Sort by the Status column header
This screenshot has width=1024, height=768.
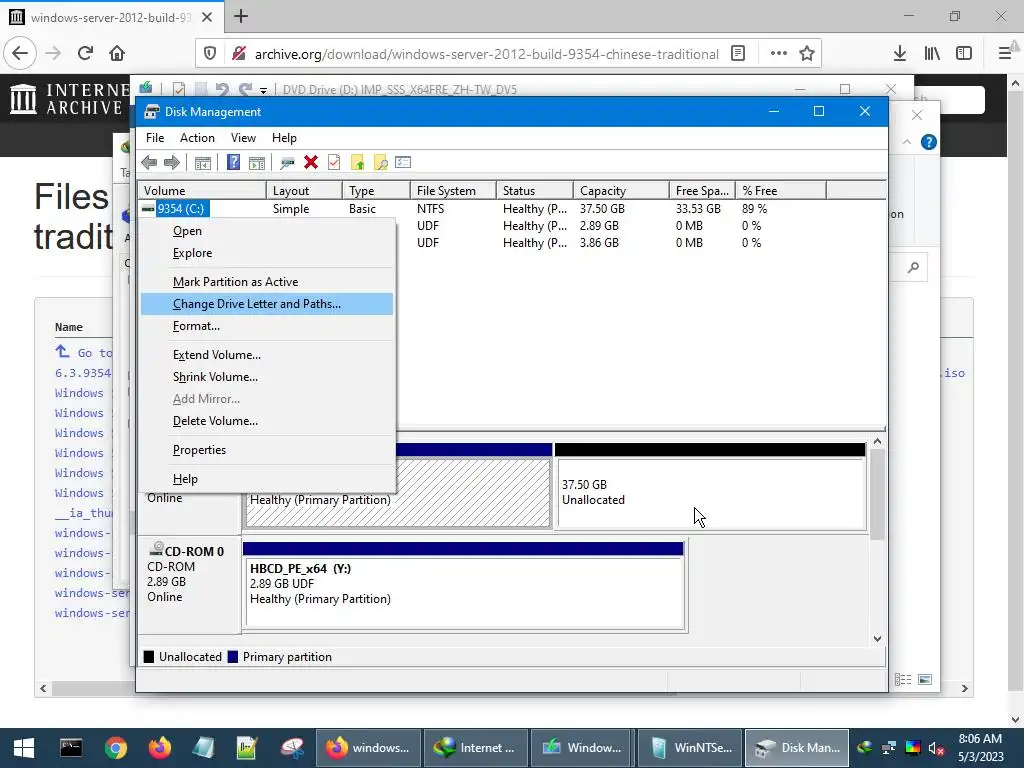535,191
